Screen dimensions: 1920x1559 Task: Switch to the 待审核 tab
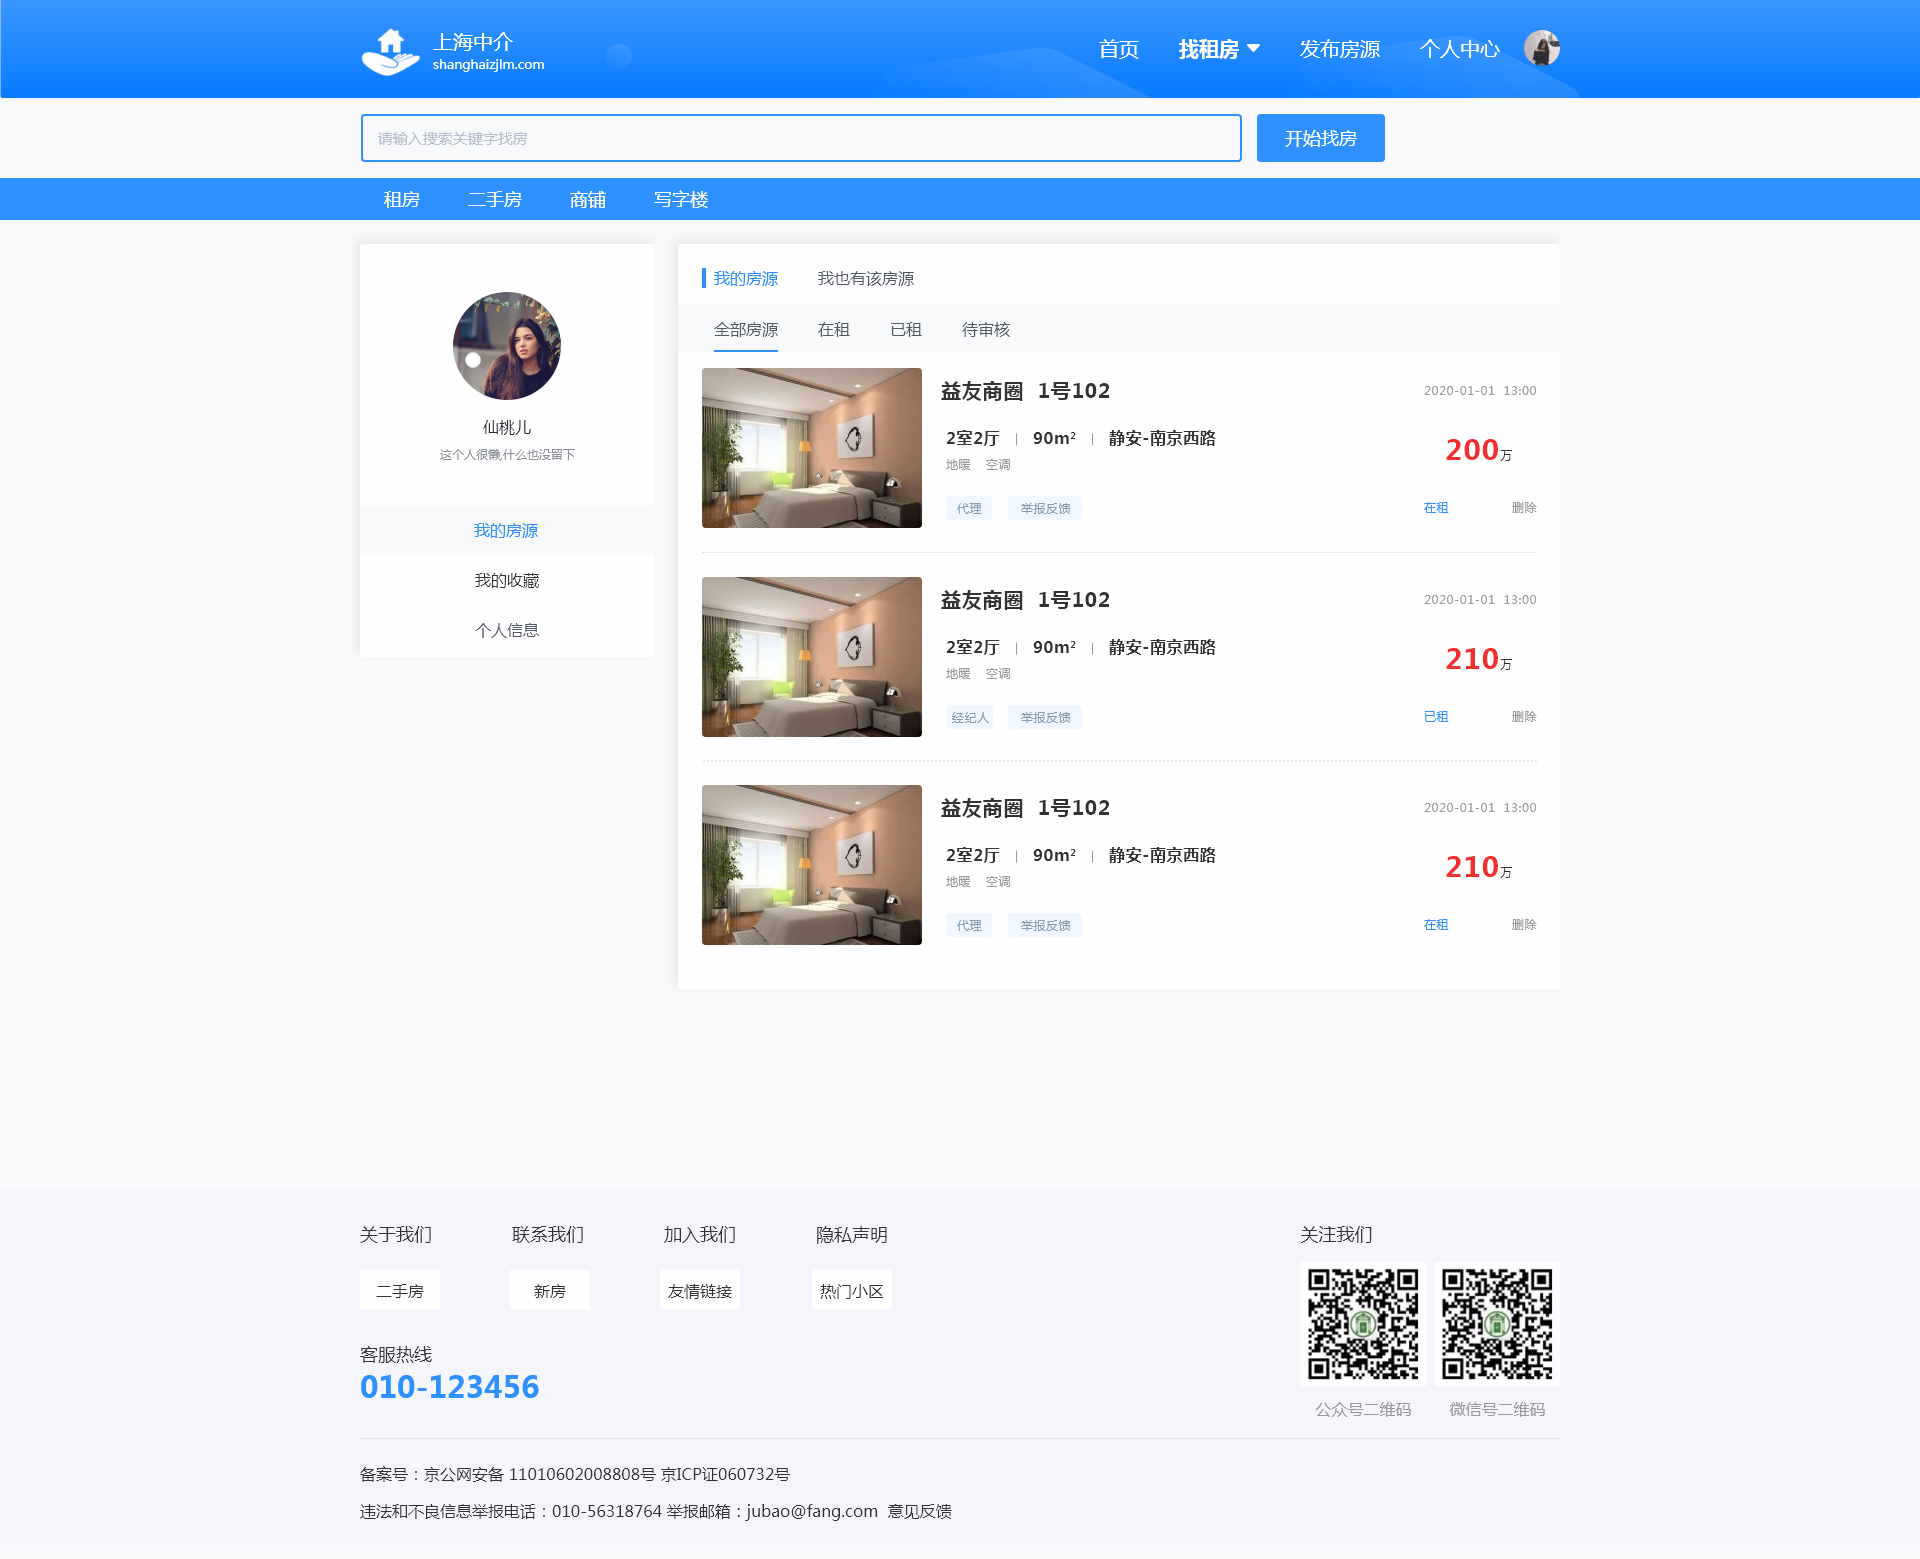(x=985, y=330)
